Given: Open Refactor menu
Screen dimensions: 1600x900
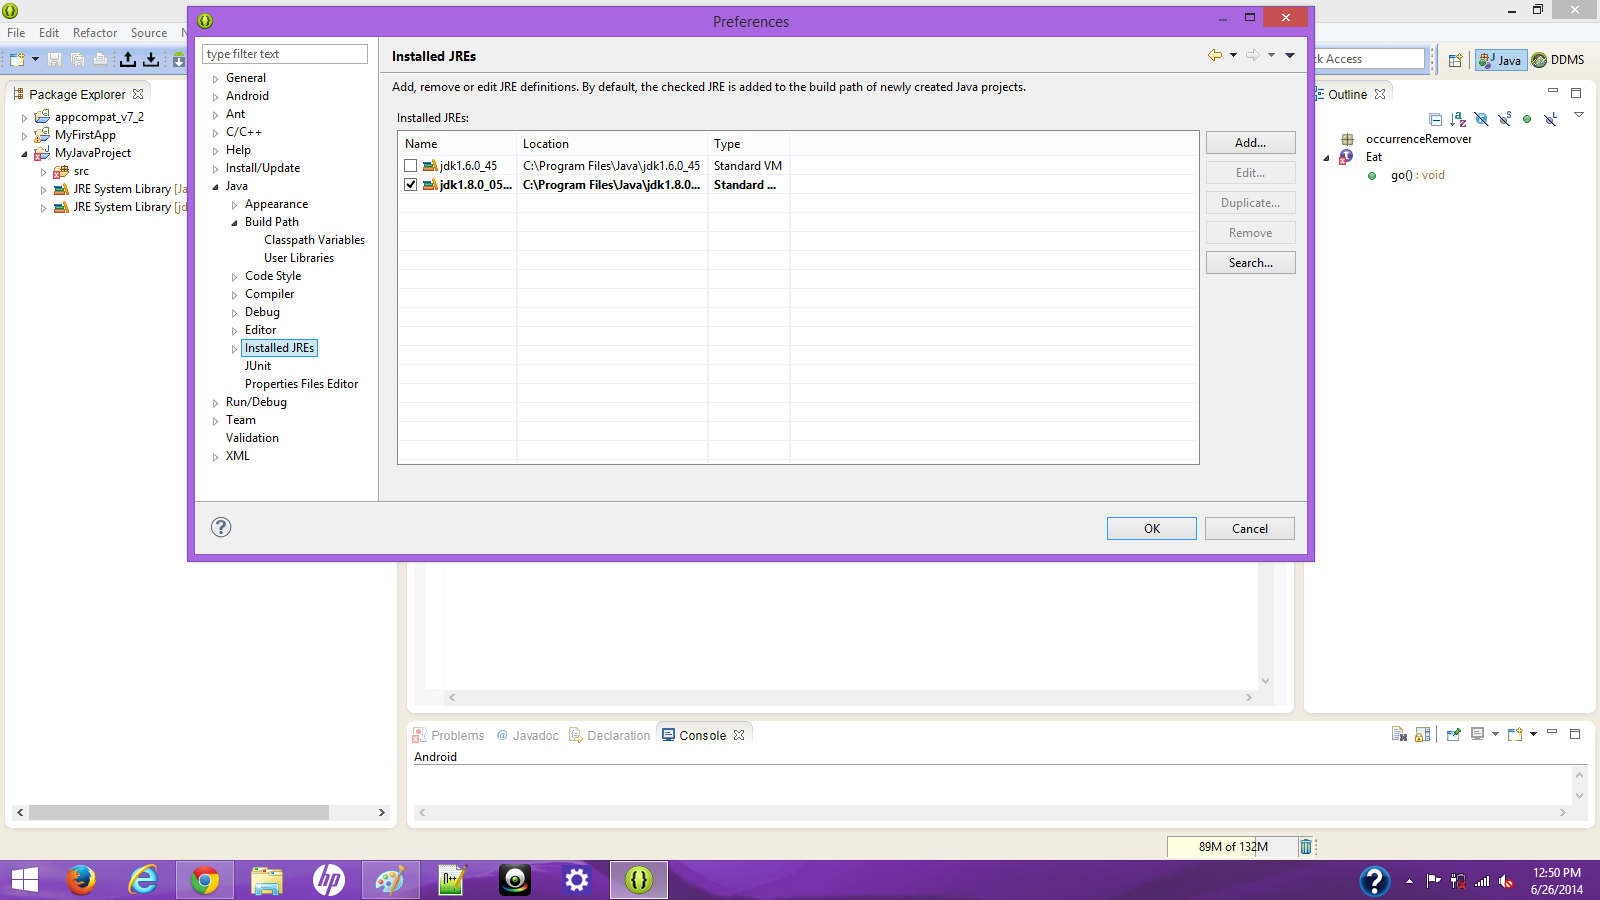Looking at the screenshot, I should (x=95, y=33).
